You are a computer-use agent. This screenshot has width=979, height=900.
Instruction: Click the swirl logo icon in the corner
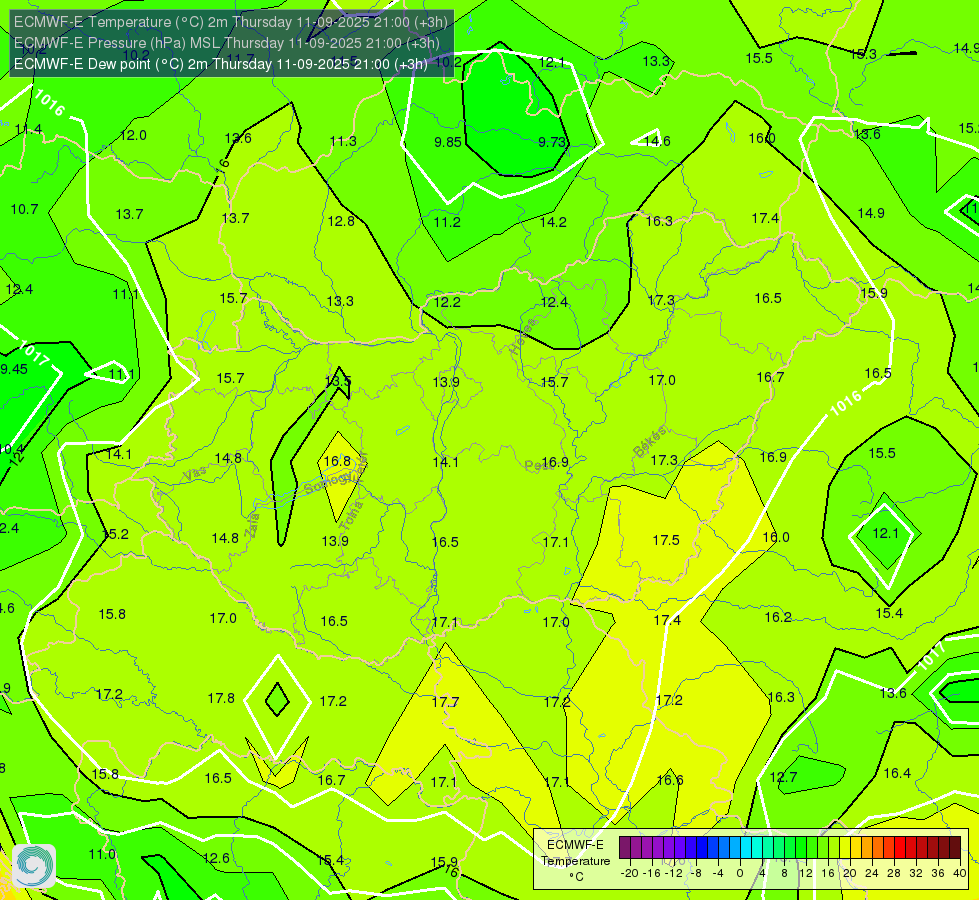34,866
